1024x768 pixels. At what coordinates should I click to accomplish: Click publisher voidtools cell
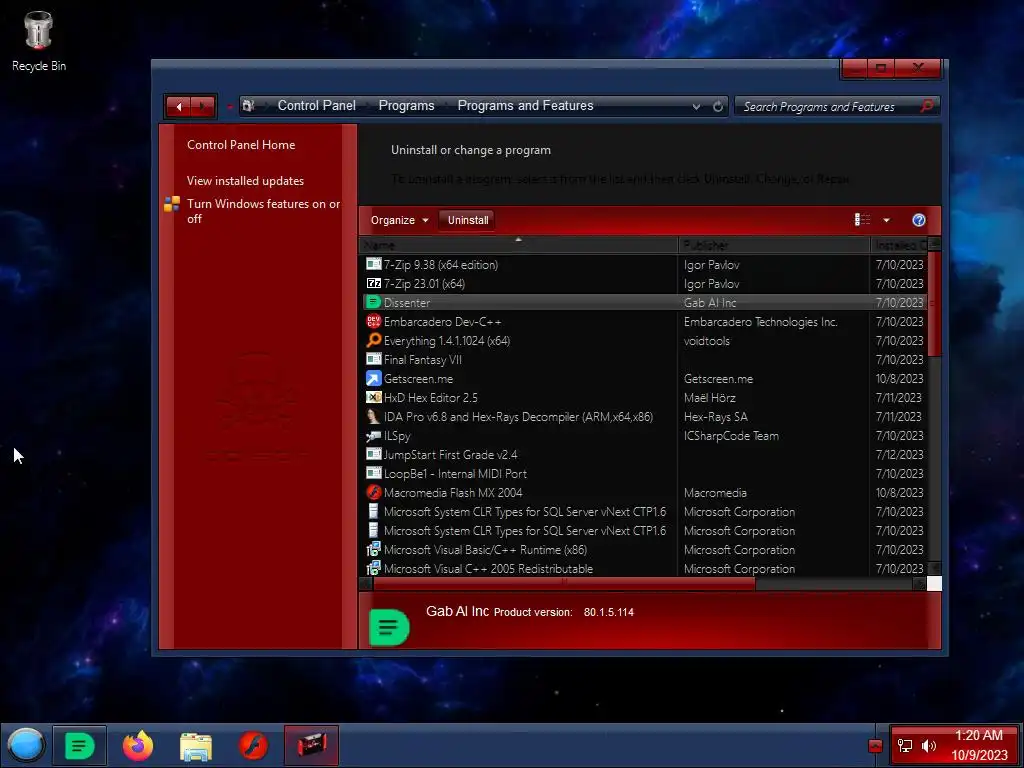click(707, 341)
